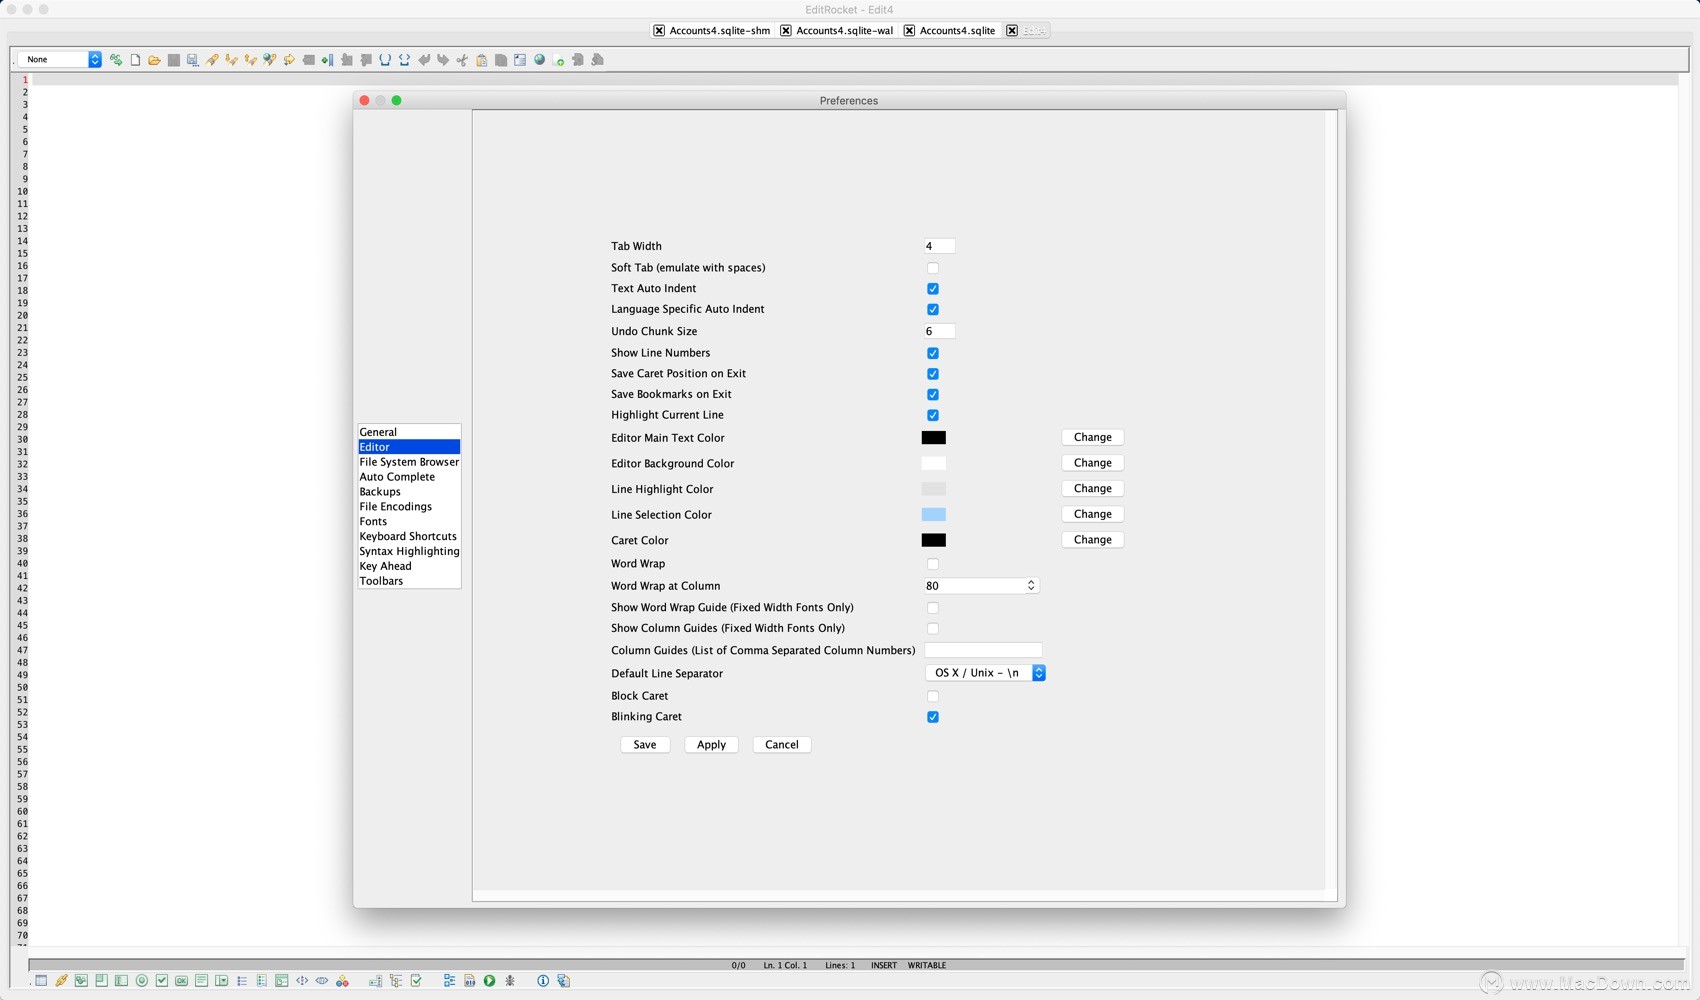This screenshot has height=1000, width=1700.
Task: Click the green checkbox insert icon
Action: click(162, 981)
